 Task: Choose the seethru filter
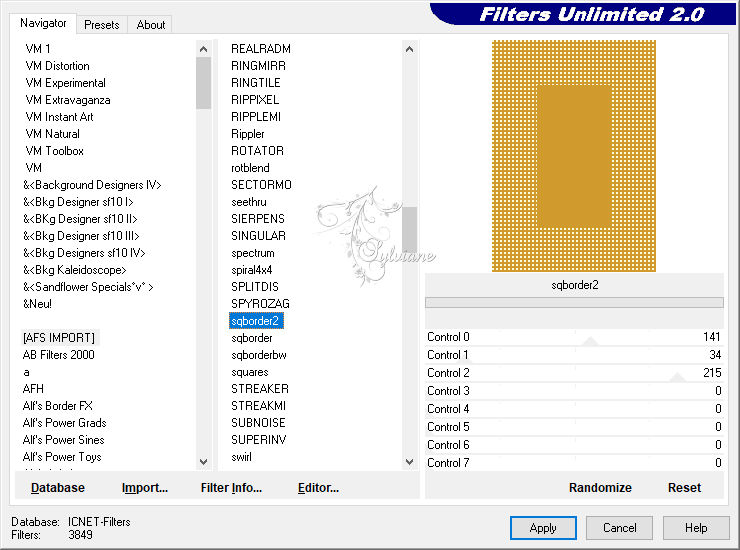pyautogui.click(x=249, y=202)
